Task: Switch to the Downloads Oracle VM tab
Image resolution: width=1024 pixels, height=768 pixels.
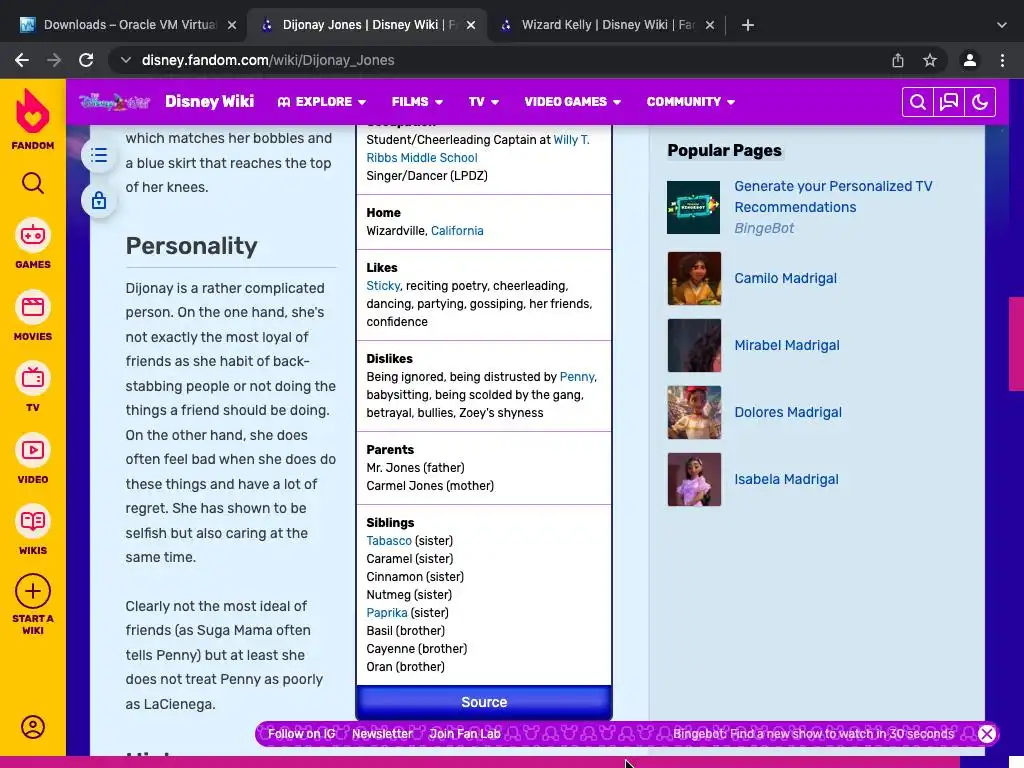Action: pyautogui.click(x=128, y=25)
